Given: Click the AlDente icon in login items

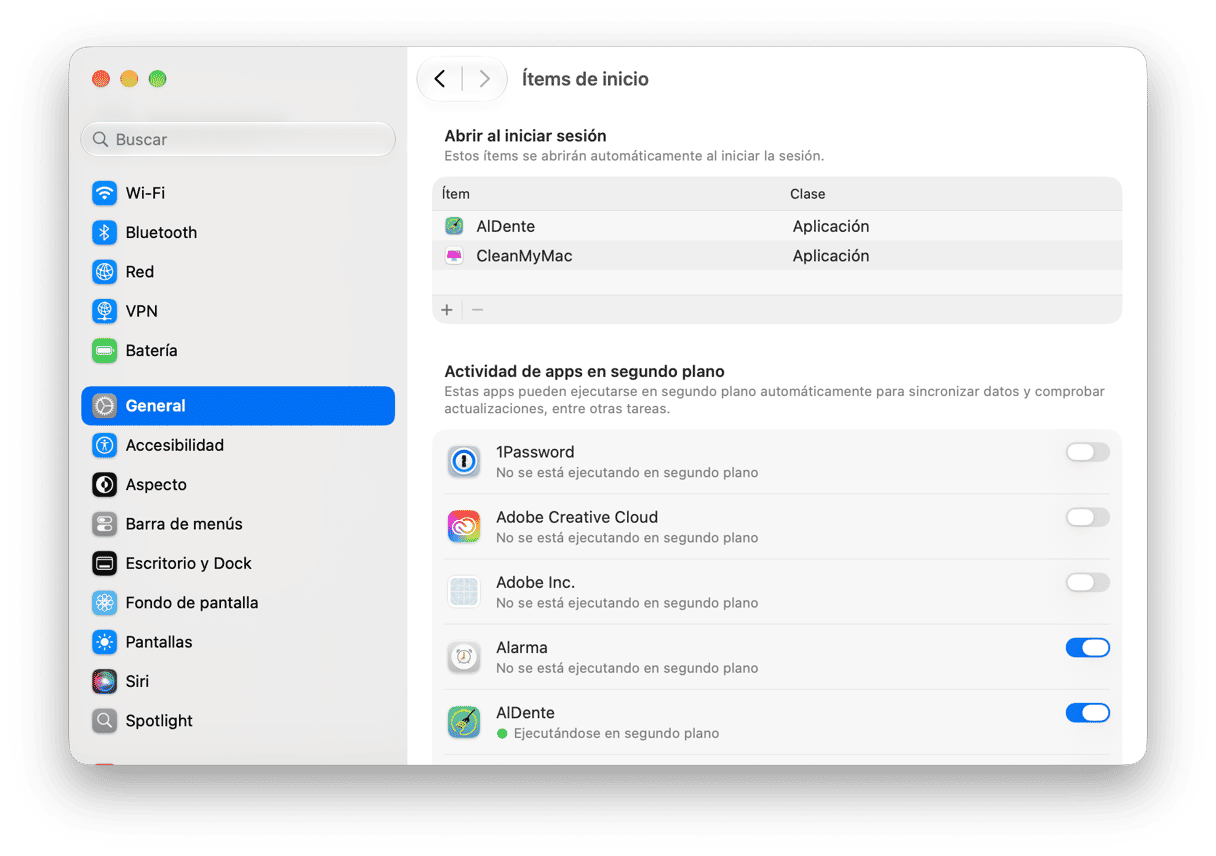Looking at the screenshot, I should click(455, 226).
